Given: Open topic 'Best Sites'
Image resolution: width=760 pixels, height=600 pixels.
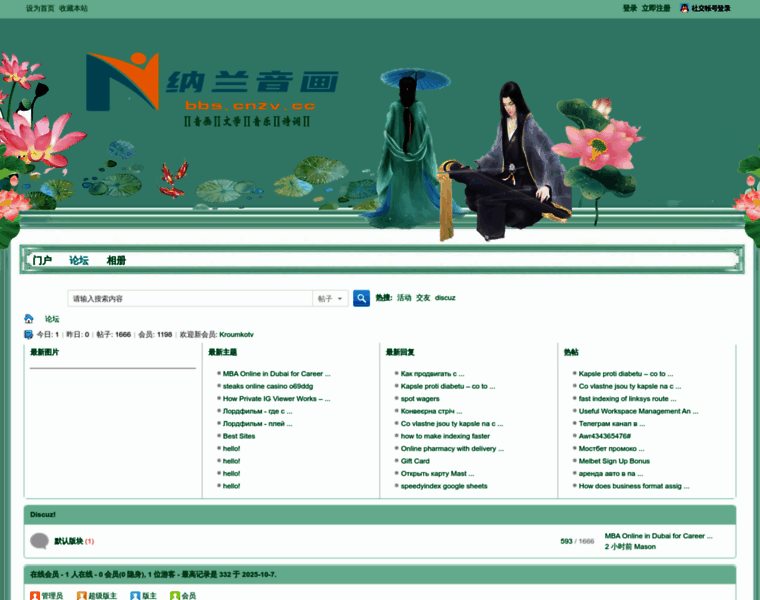Looking at the screenshot, I should [x=239, y=436].
